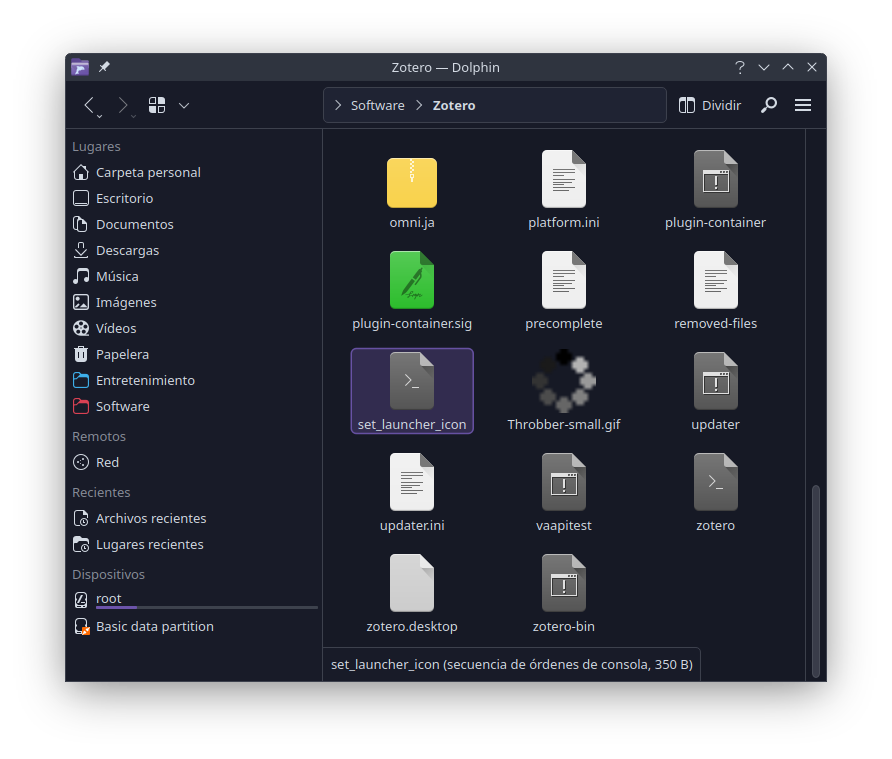Viewport: 892px width, 759px height.
Task: Select the updater executable icon
Action: (x=716, y=381)
